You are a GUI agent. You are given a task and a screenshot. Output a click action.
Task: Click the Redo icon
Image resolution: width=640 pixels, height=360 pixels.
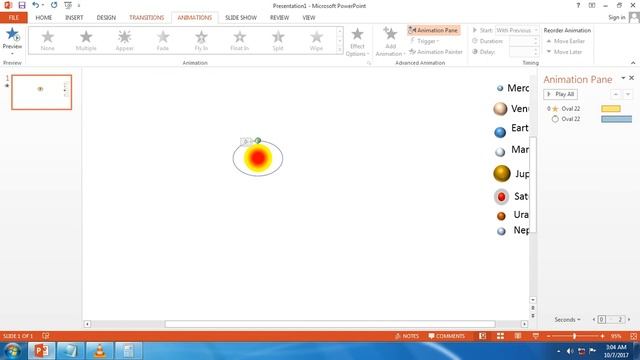pyautogui.click(x=54, y=5)
